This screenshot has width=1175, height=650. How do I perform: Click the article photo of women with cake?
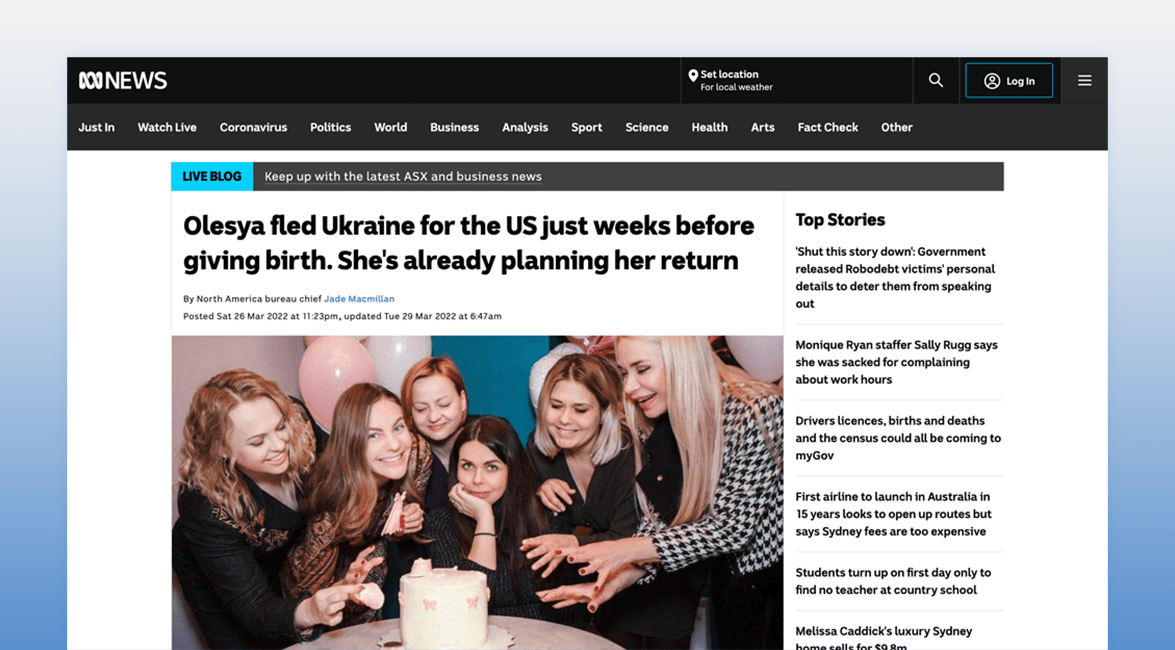click(477, 493)
